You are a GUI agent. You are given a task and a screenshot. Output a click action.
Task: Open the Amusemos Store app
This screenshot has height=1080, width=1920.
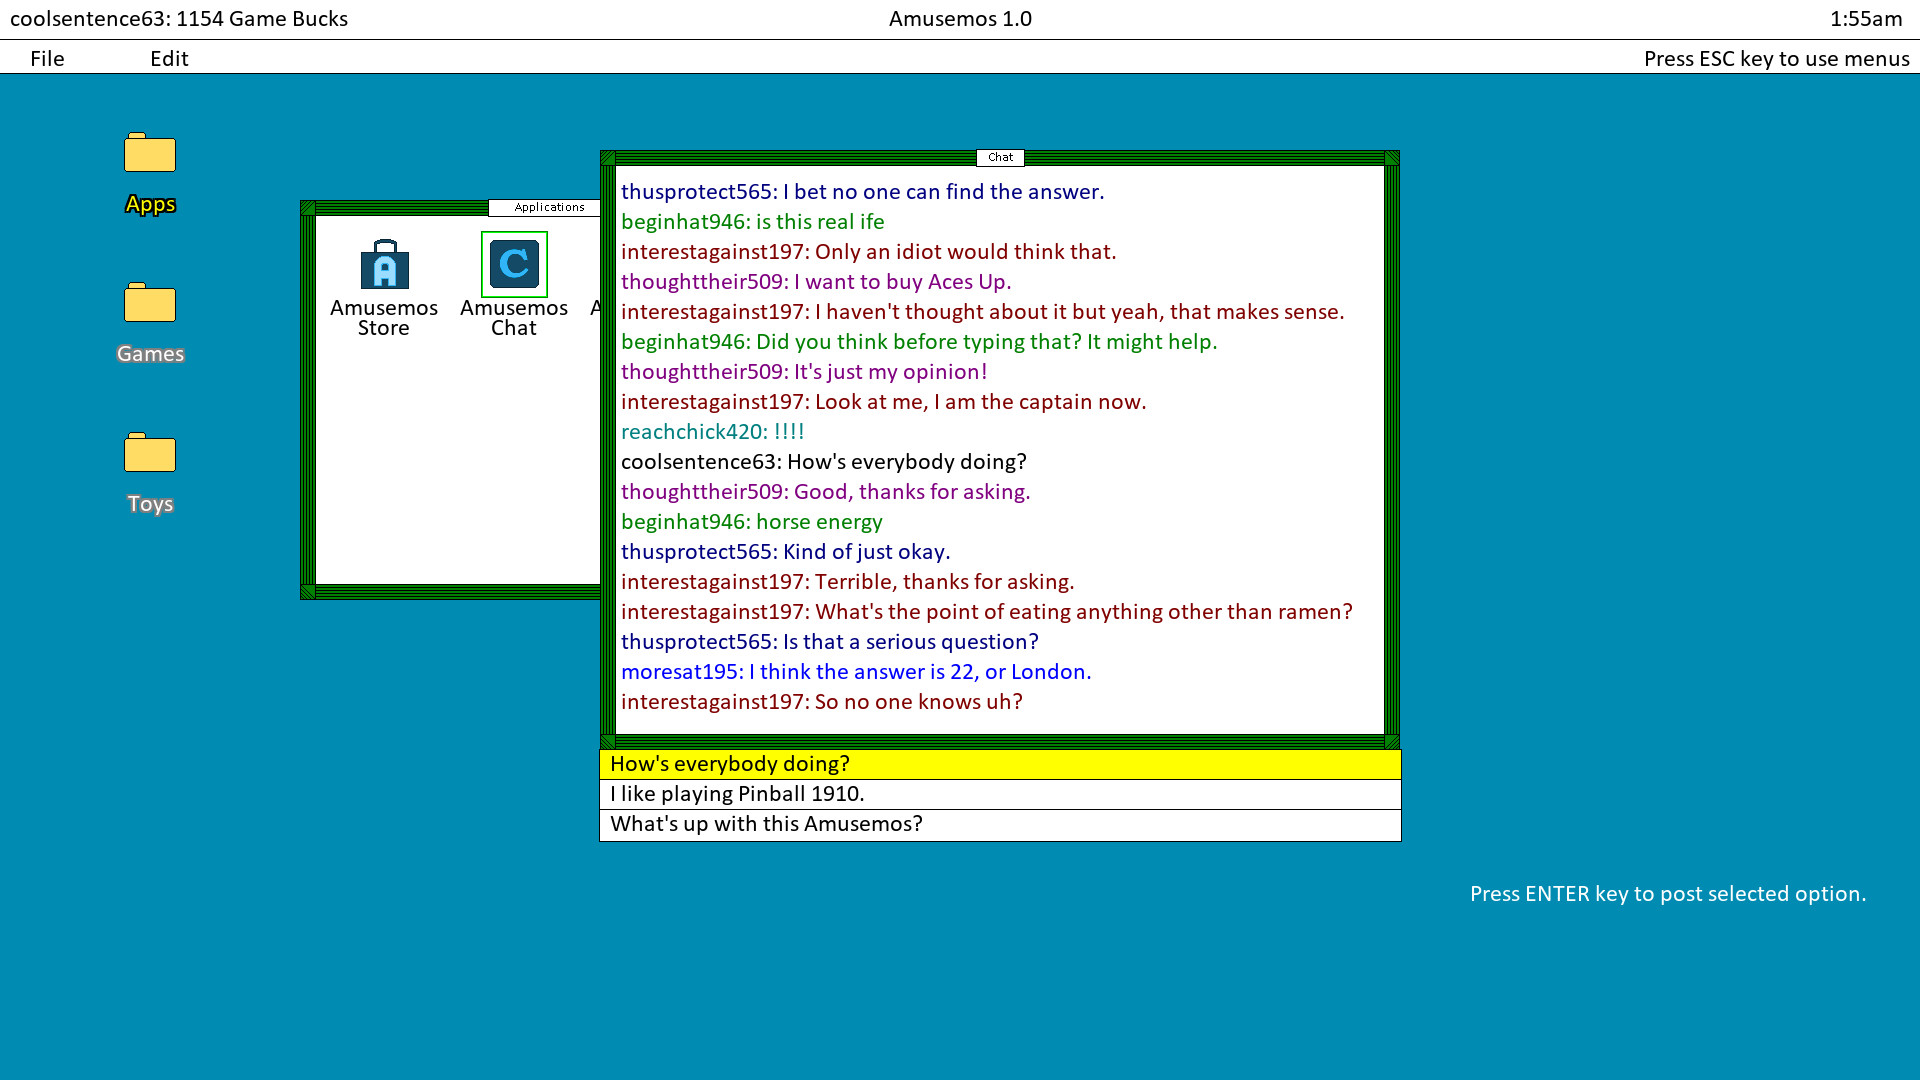[x=383, y=285]
